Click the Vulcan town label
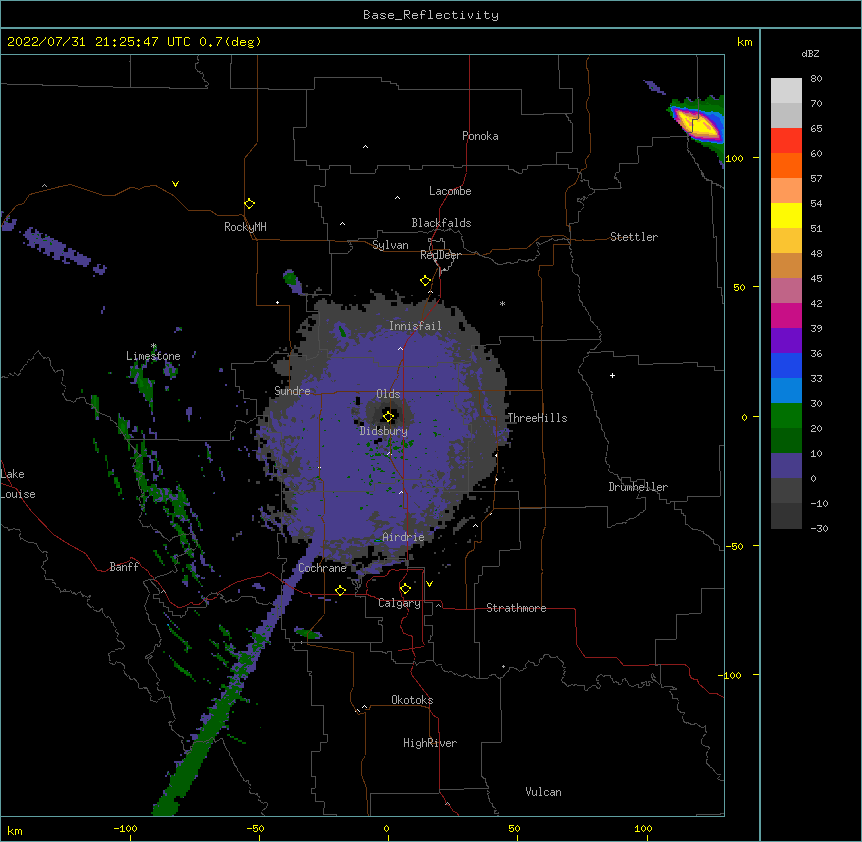Viewport: 862px width, 842px height. (543, 792)
